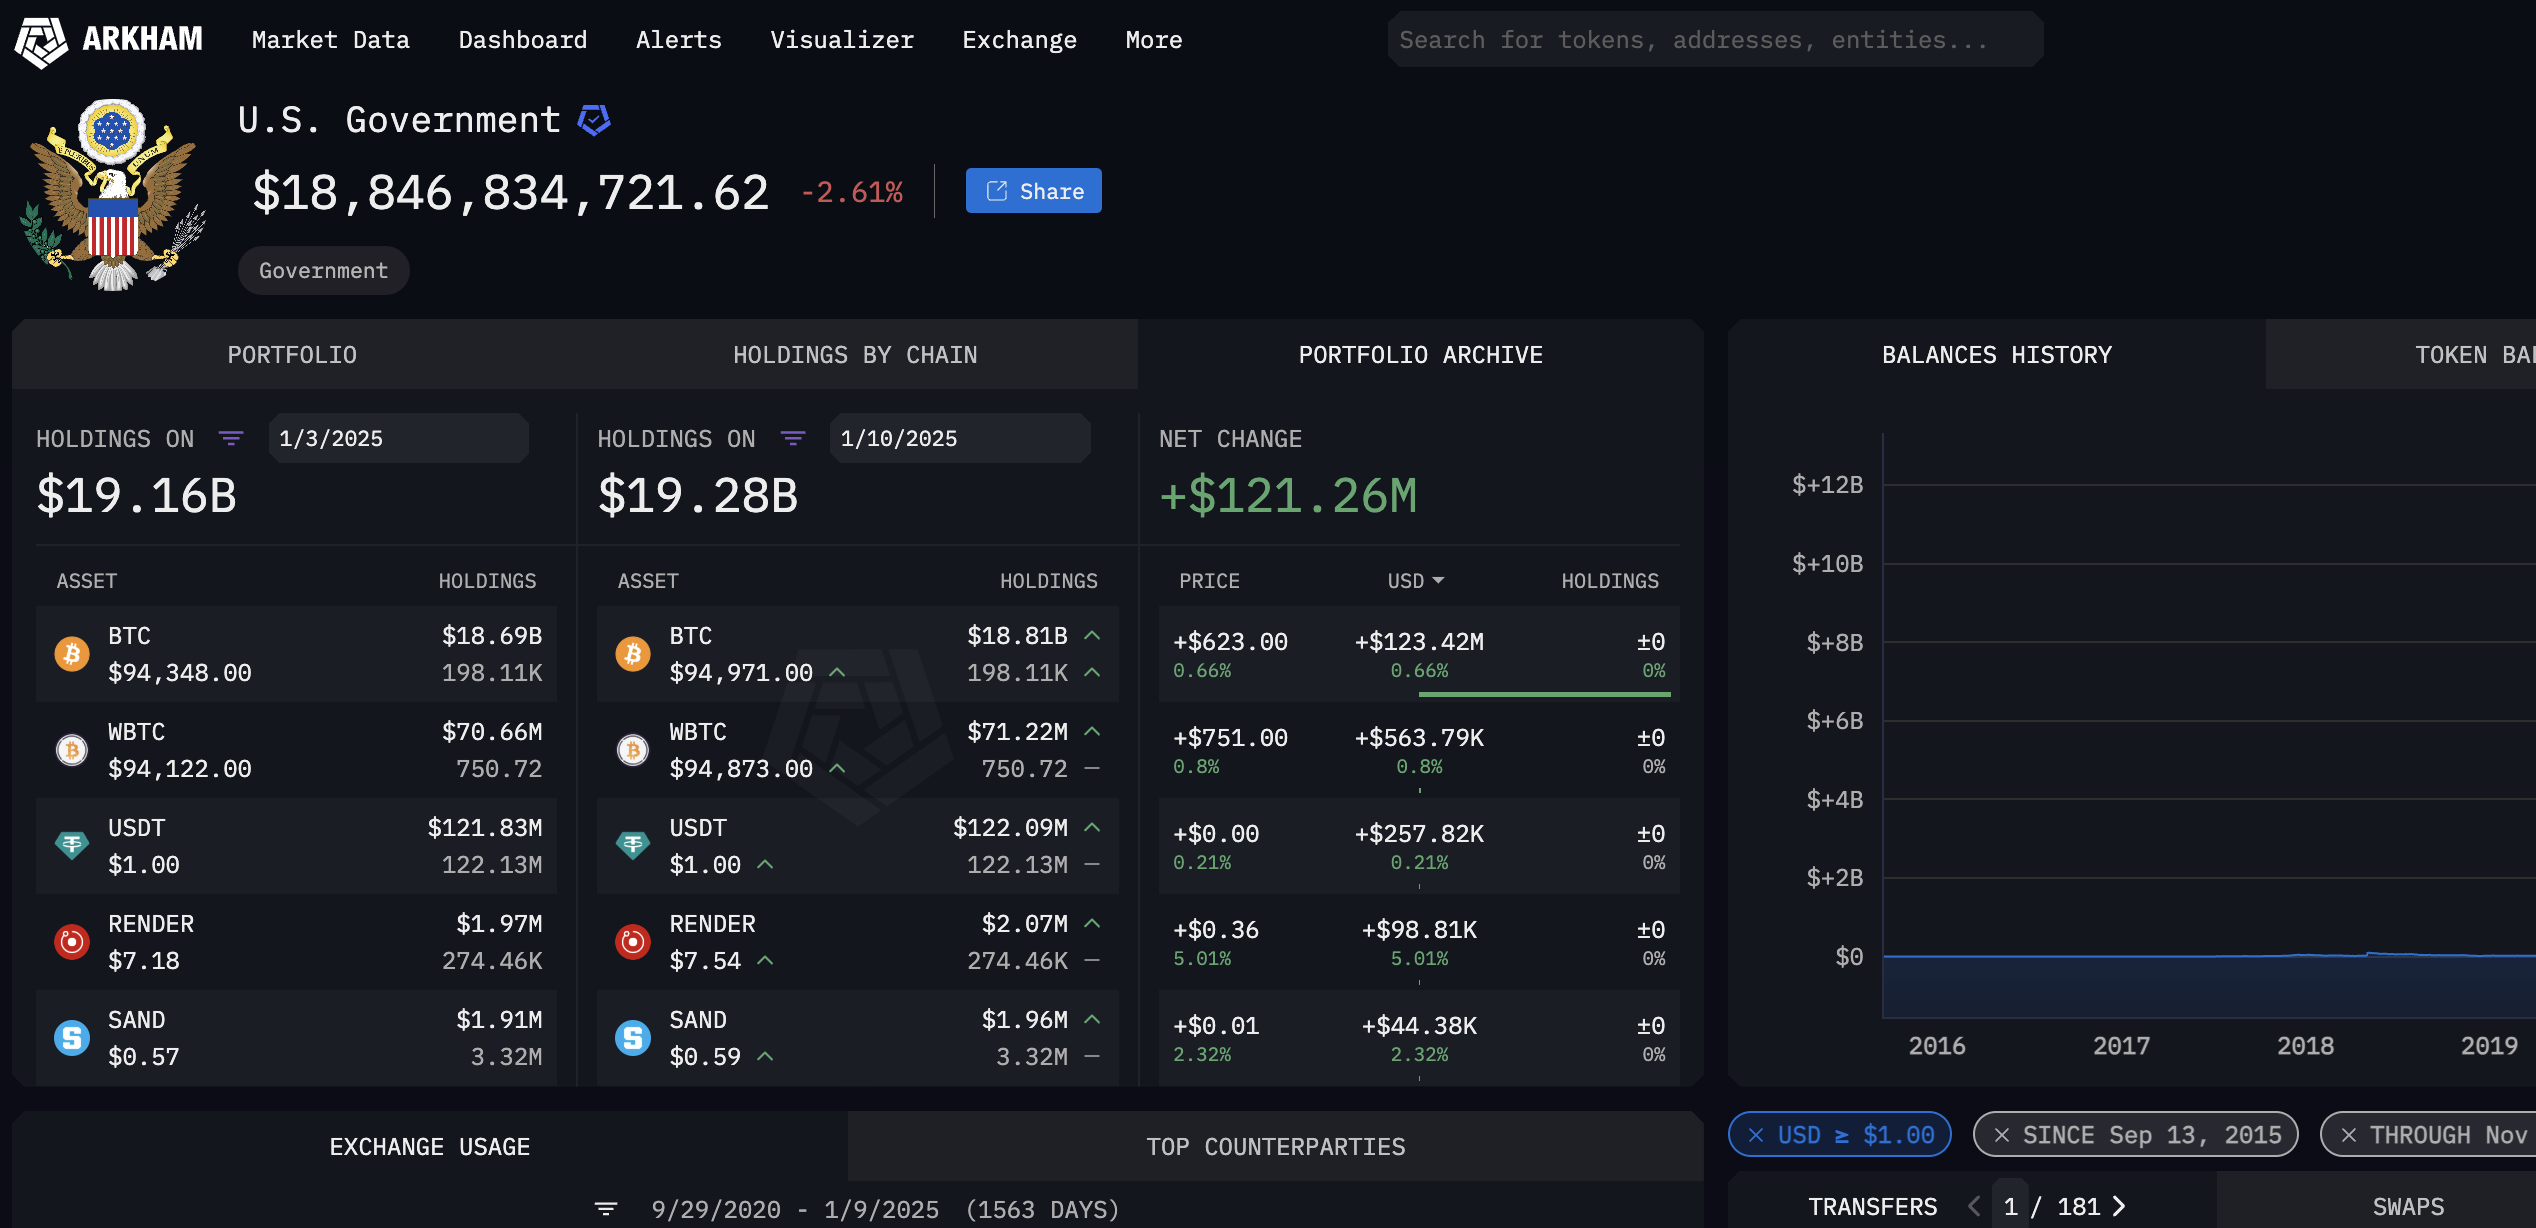2536x1228 pixels.
Task: Open the Visualizer
Action: click(x=841, y=40)
